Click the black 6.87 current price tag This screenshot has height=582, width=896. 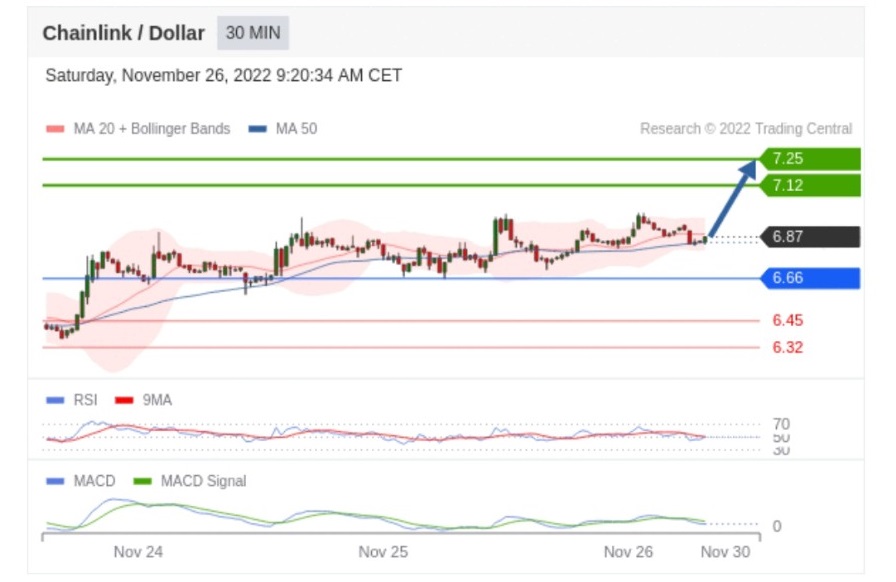point(810,237)
